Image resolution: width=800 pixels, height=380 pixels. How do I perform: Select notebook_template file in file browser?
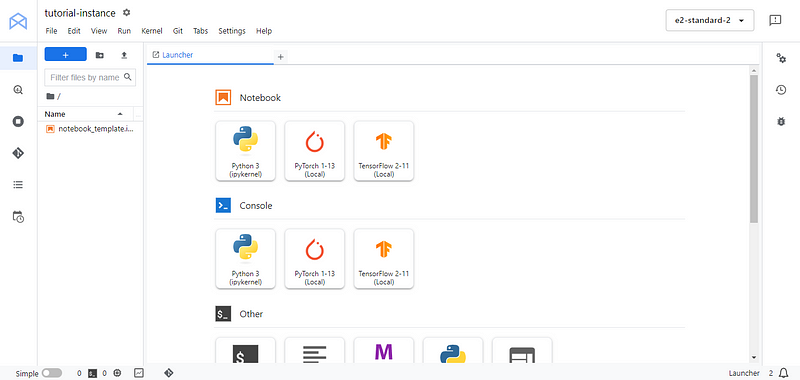[90, 129]
